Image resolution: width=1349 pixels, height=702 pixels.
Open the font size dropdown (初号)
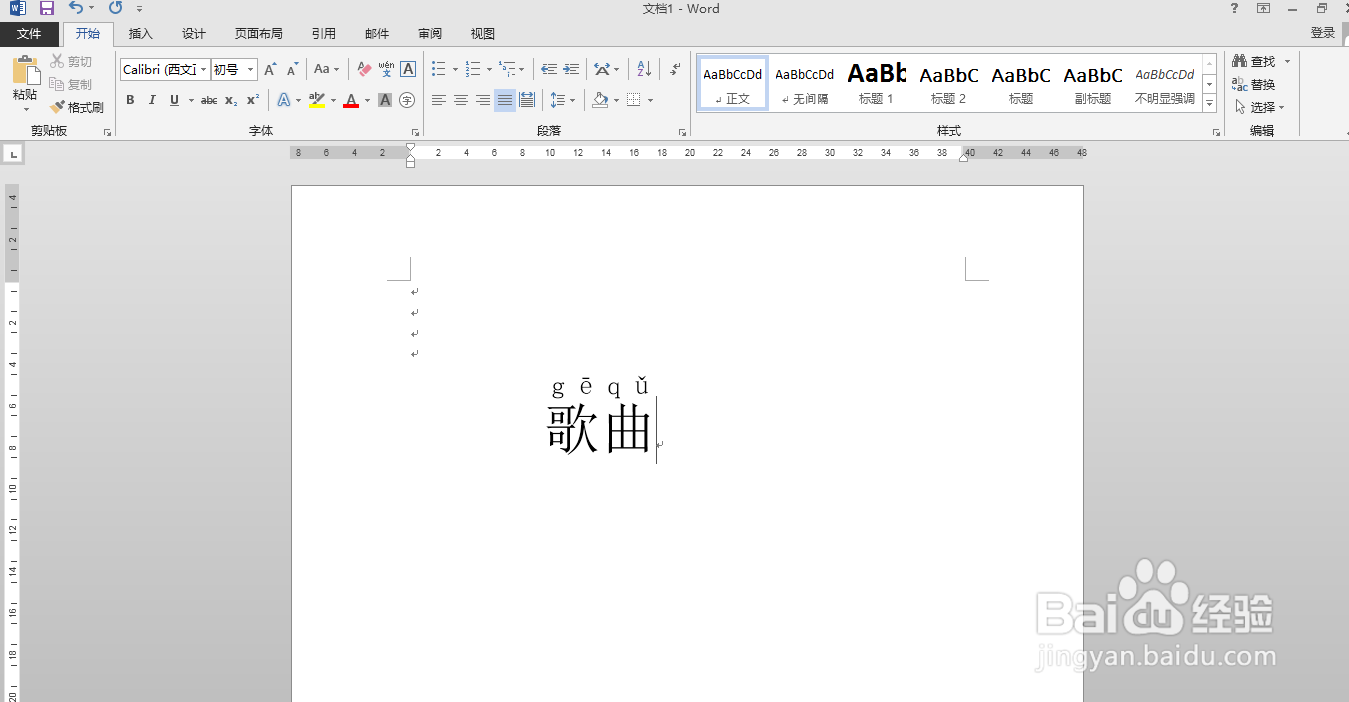250,70
